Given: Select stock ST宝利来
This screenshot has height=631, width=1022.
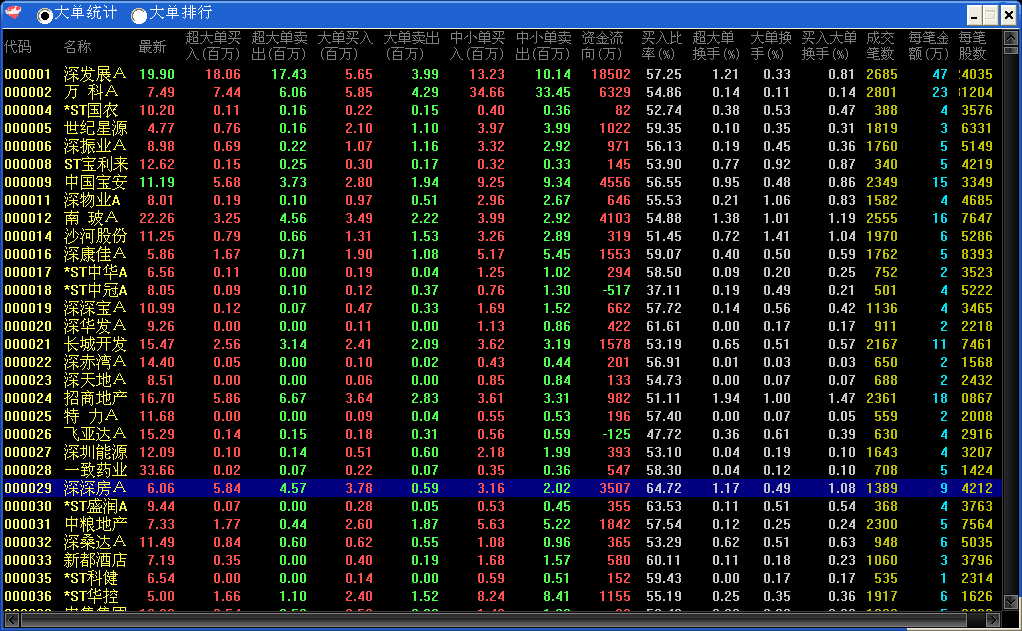Looking at the screenshot, I should coord(96,164).
